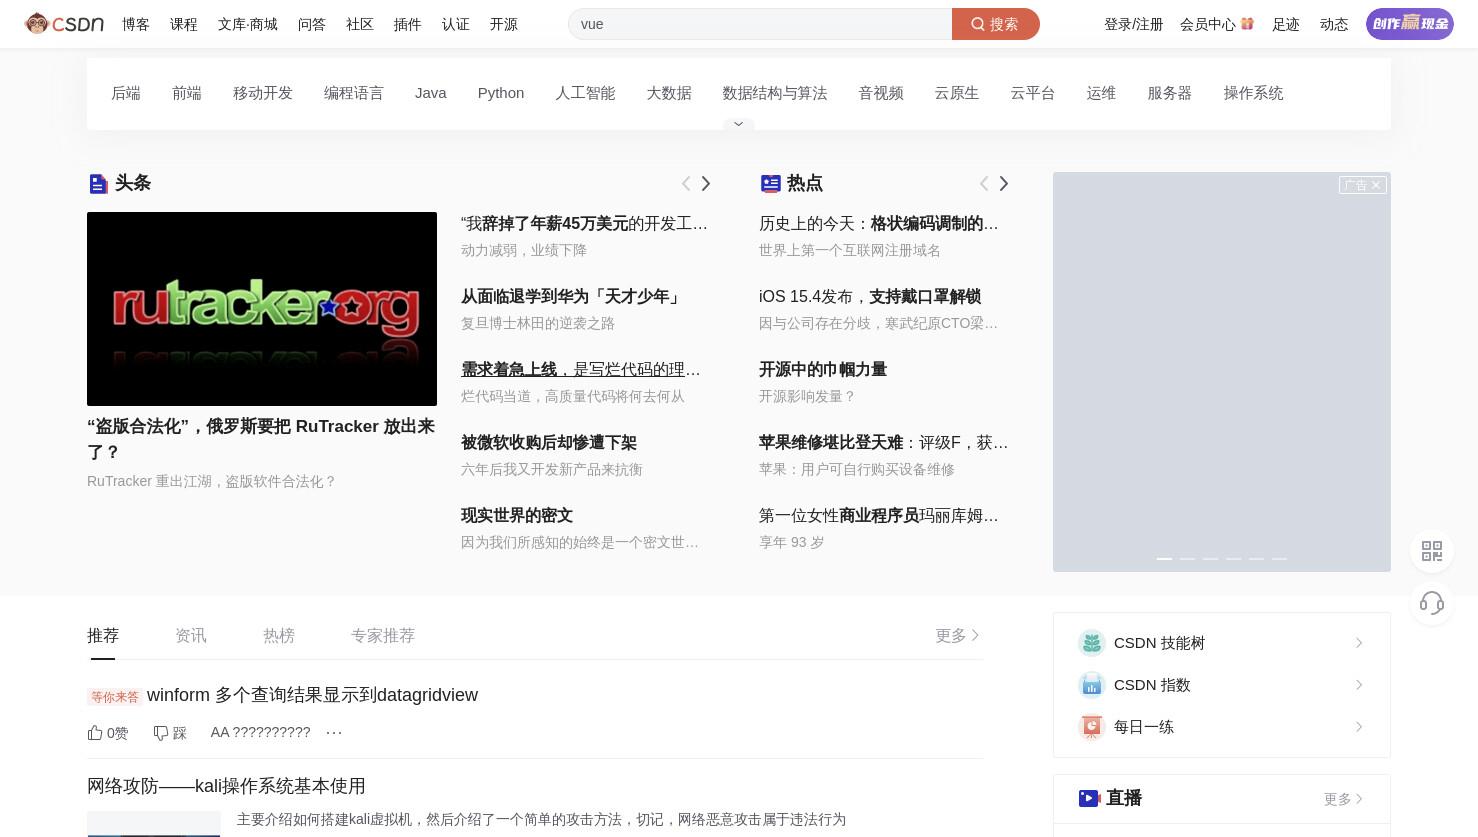
Task: Open article iOS 15.4发布,支持戴口罩解锁
Action: click(x=870, y=297)
